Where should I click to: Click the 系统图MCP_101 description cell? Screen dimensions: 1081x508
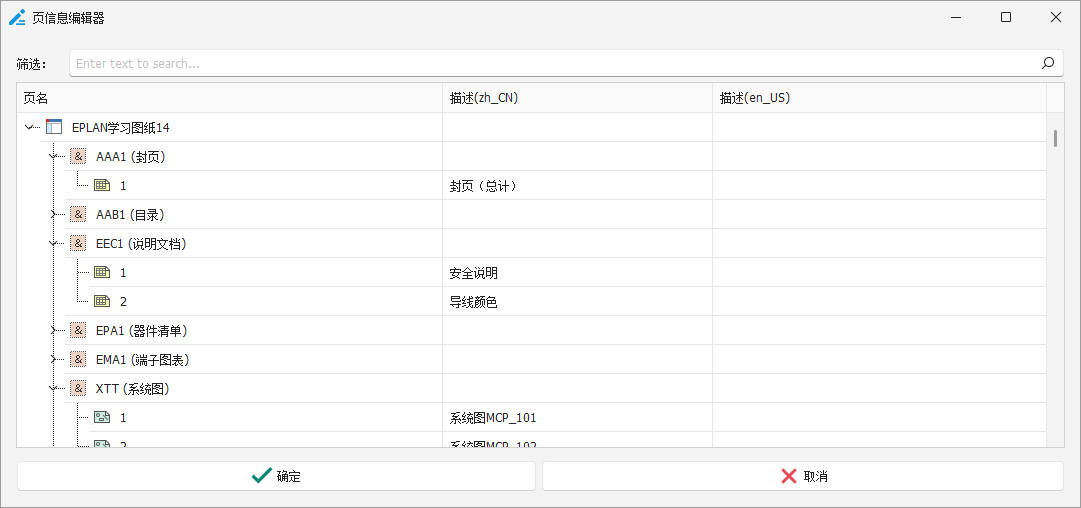(x=577, y=417)
